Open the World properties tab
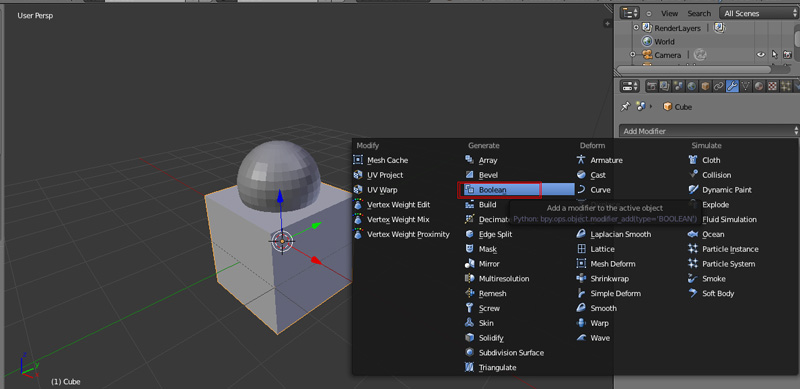This screenshot has height=389, width=800. tap(692, 86)
